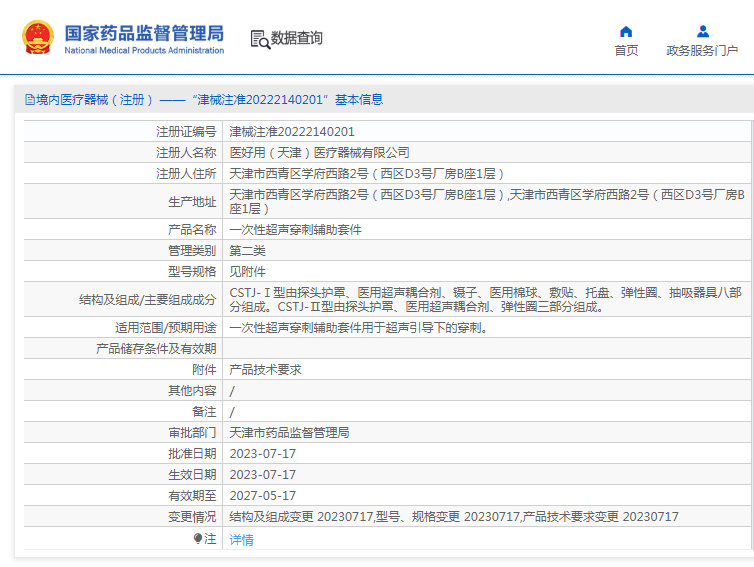Click the 批准日期 label
754x567 pixels.
[192, 454]
